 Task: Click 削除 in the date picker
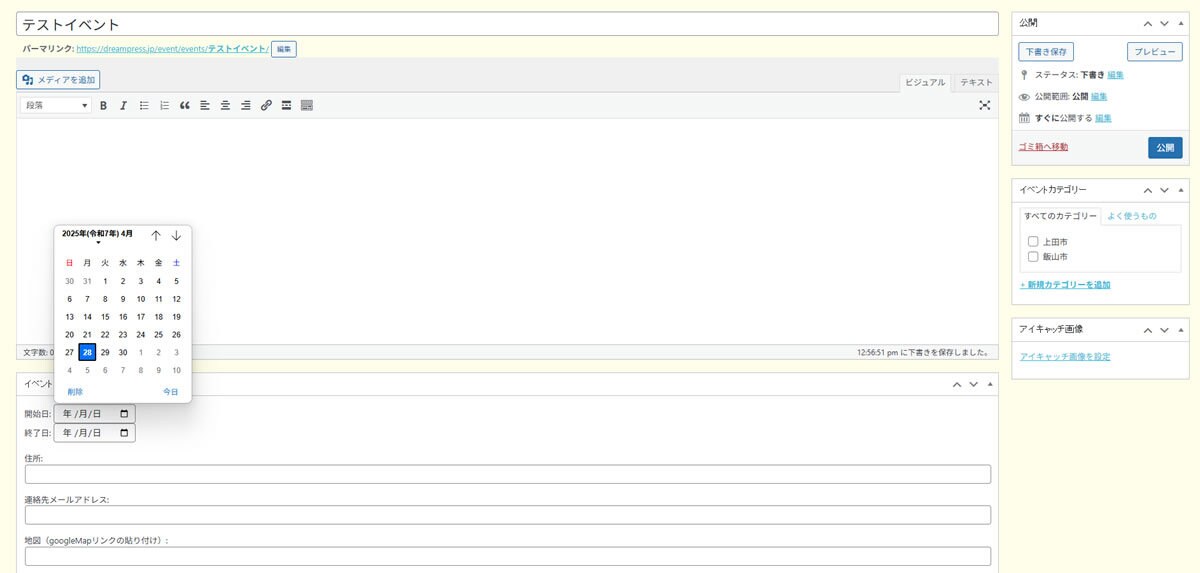tap(75, 392)
